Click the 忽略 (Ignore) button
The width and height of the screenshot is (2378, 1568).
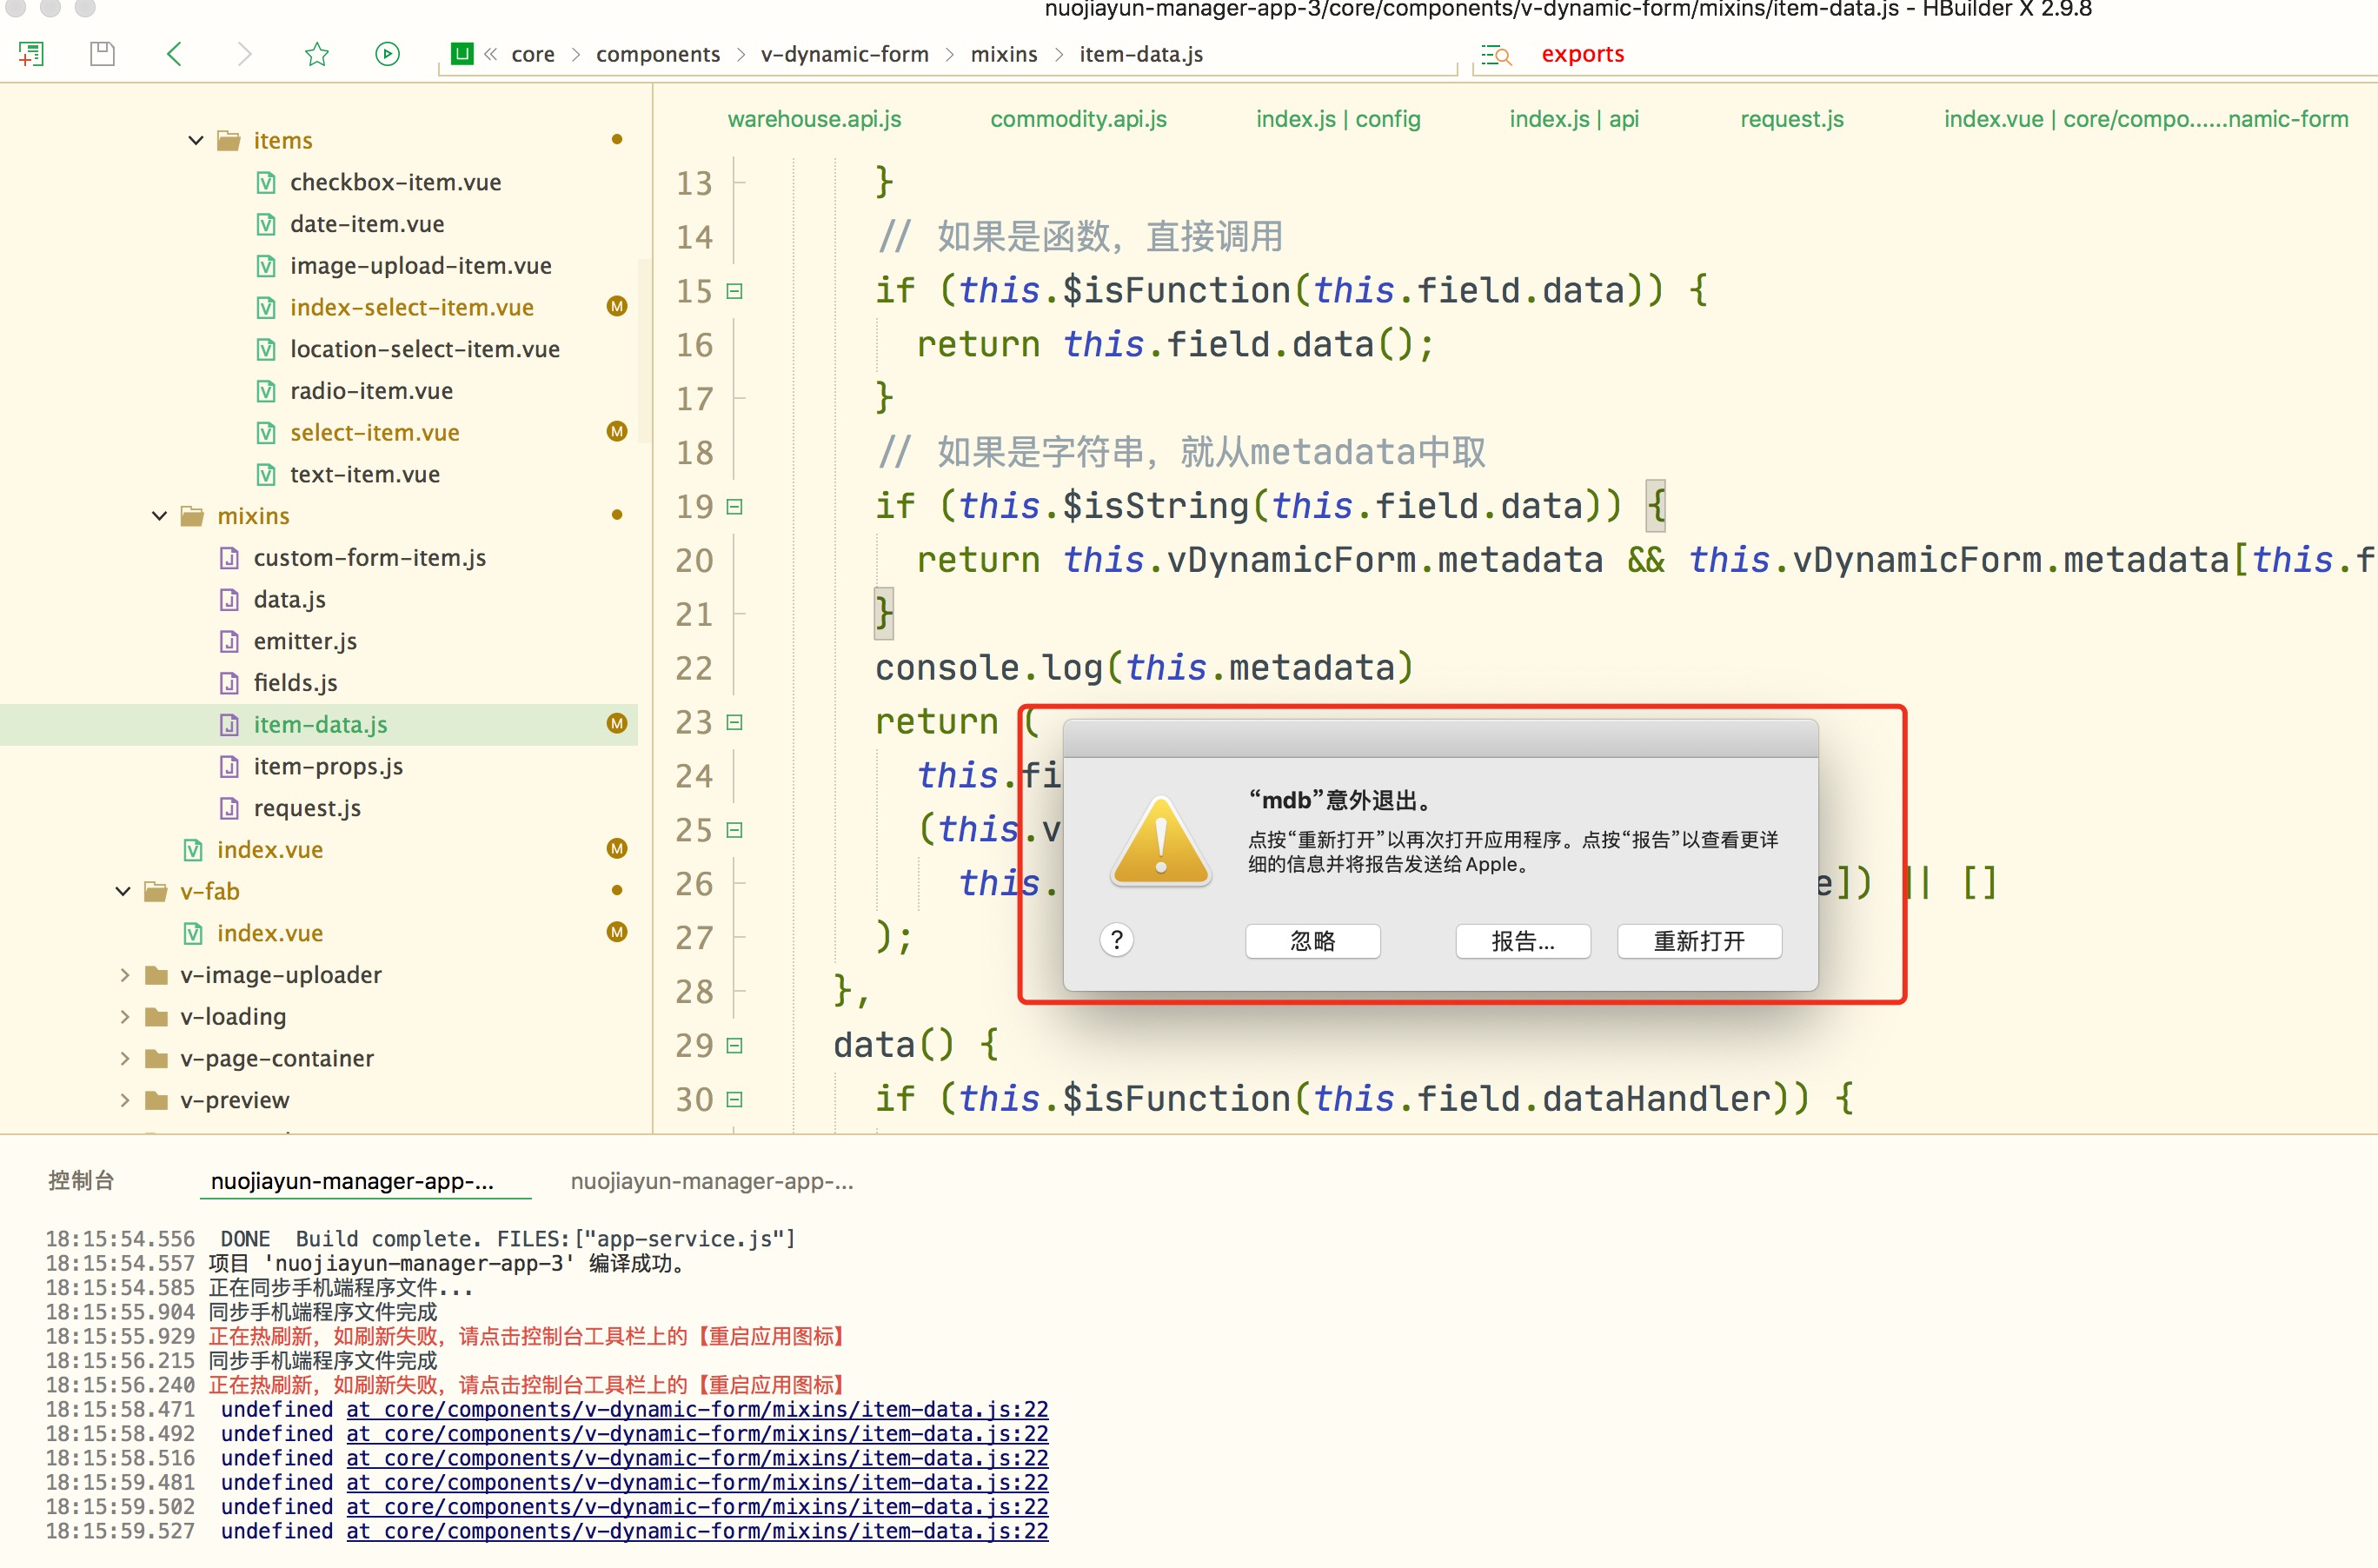pyautogui.click(x=1312, y=941)
